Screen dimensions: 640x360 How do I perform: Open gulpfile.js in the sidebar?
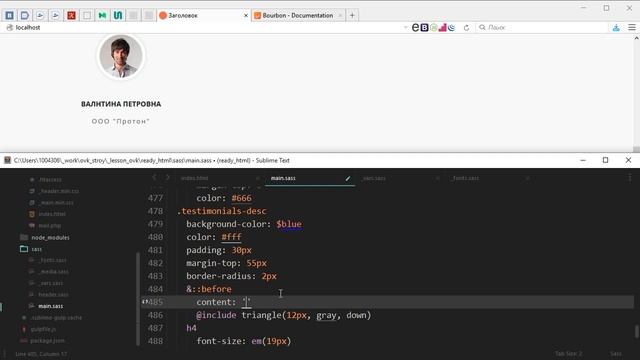pyautogui.click(x=44, y=329)
